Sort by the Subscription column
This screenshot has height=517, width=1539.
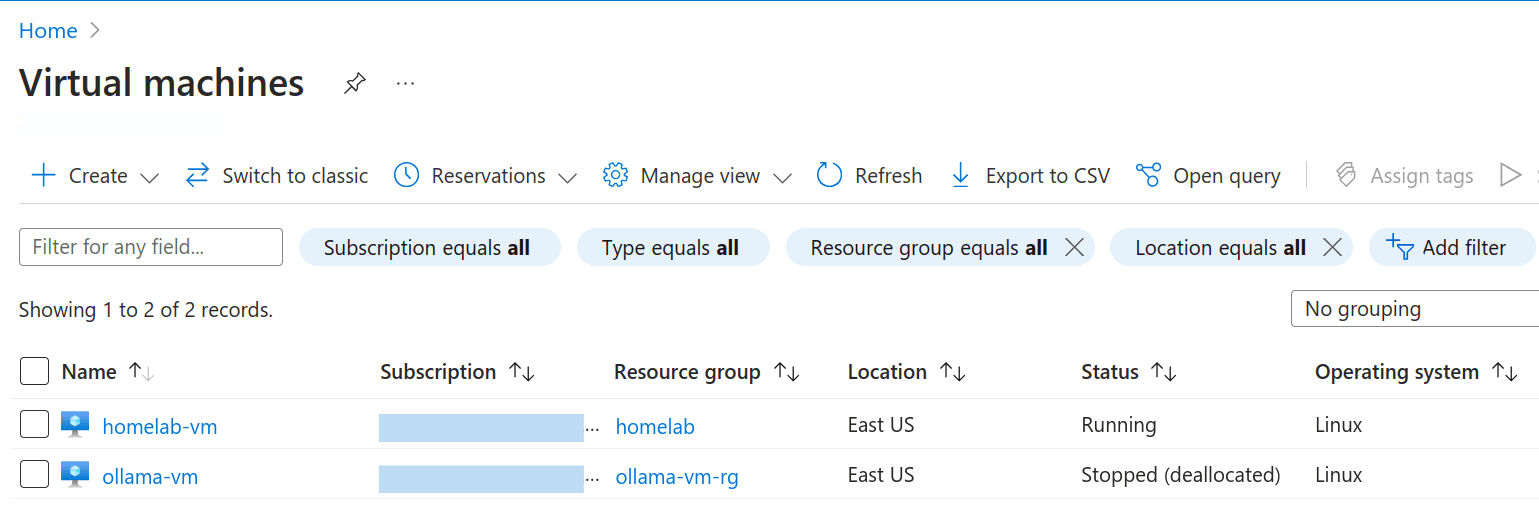point(458,372)
